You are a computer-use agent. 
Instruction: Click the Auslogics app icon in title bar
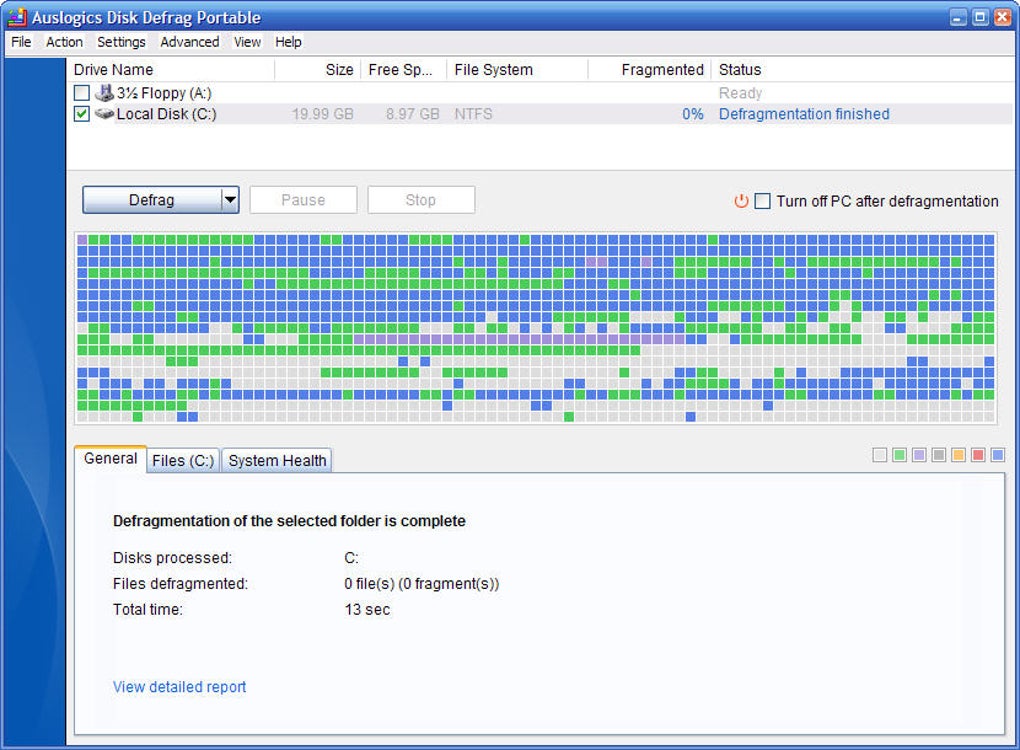point(17,17)
